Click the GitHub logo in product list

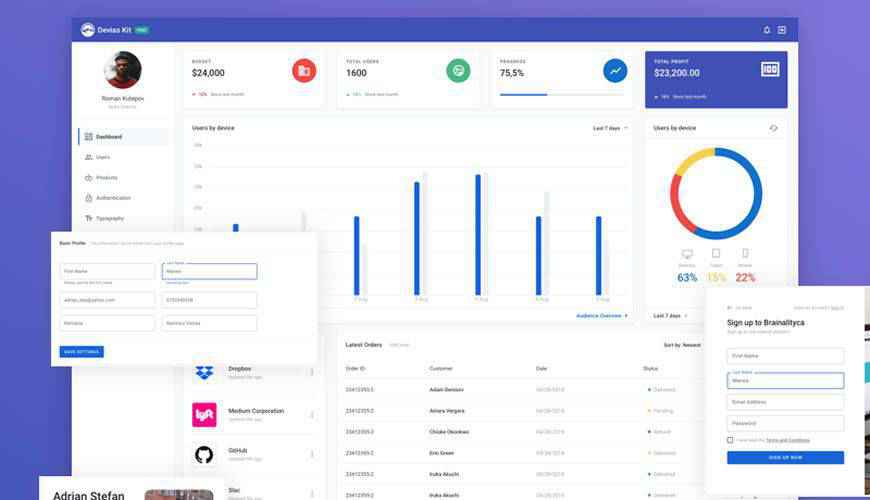(x=205, y=455)
